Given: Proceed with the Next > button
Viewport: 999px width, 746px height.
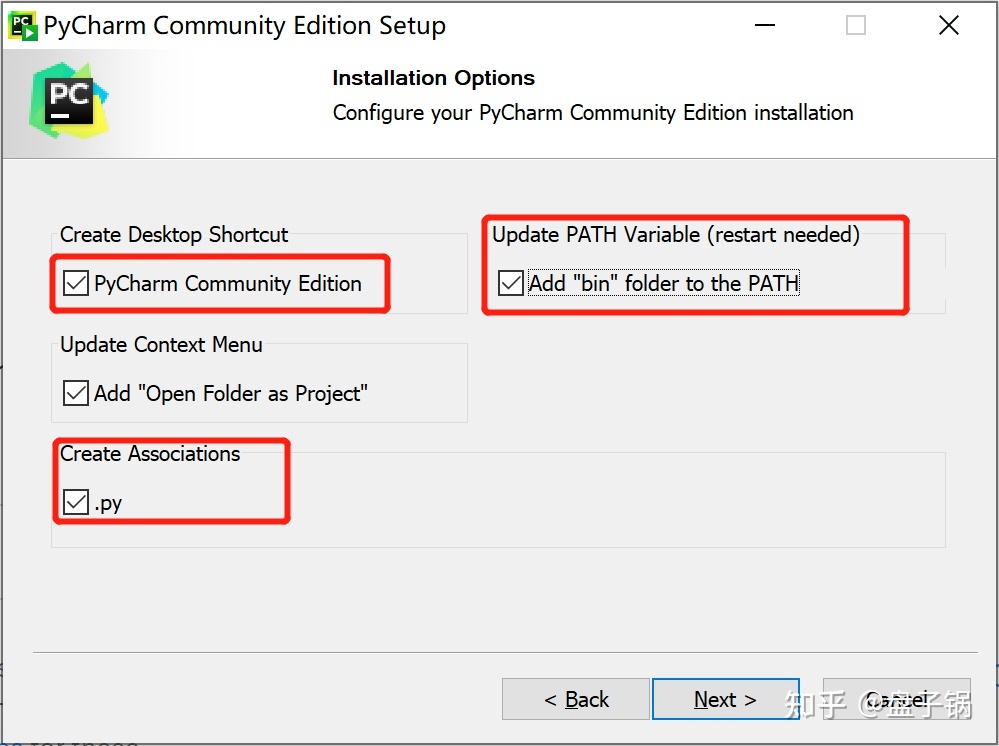Looking at the screenshot, I should [726, 699].
